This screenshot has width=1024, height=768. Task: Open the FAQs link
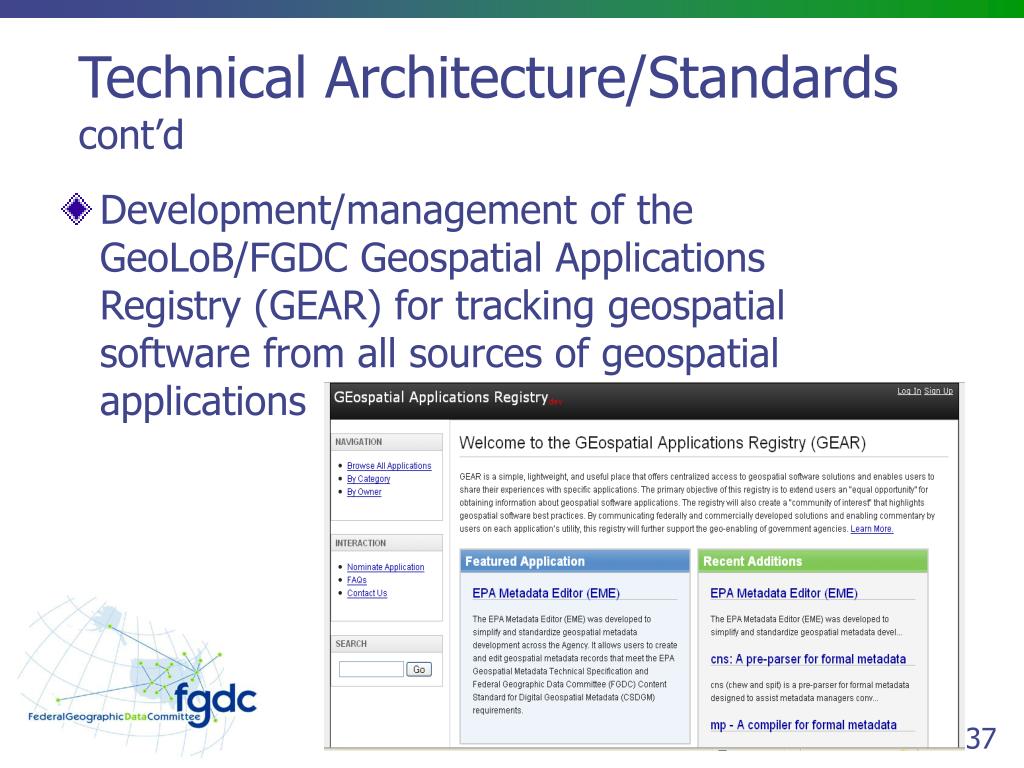(x=357, y=580)
